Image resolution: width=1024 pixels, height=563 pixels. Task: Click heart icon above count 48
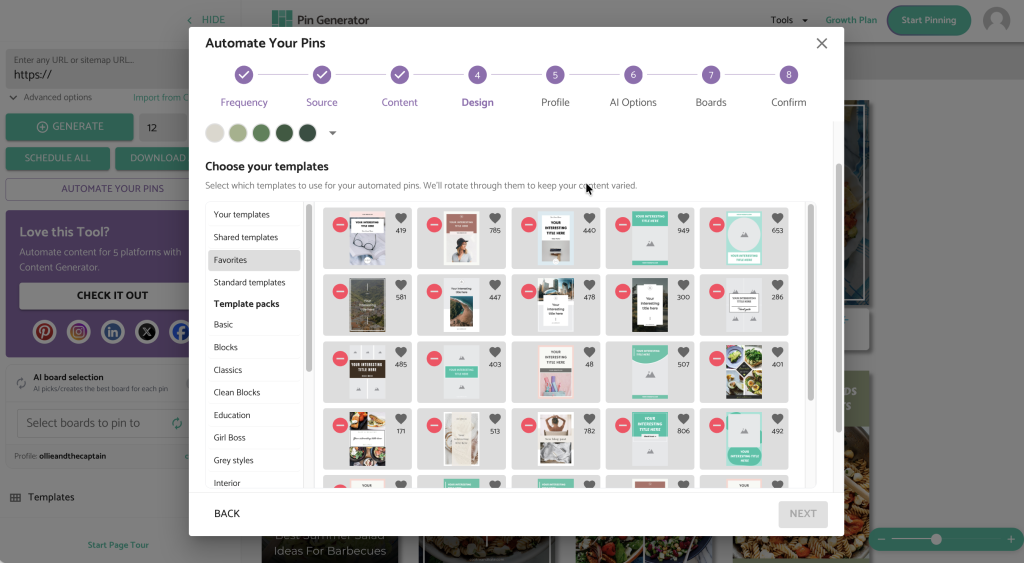pyautogui.click(x=589, y=352)
